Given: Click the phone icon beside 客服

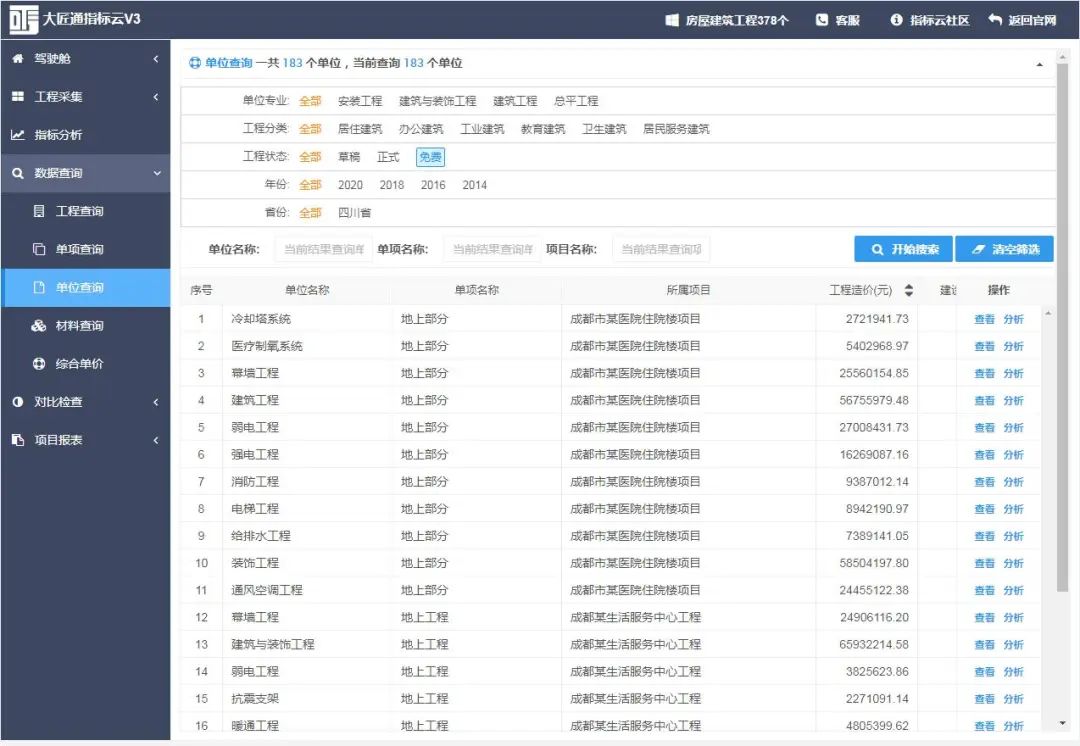Looking at the screenshot, I should (822, 20).
